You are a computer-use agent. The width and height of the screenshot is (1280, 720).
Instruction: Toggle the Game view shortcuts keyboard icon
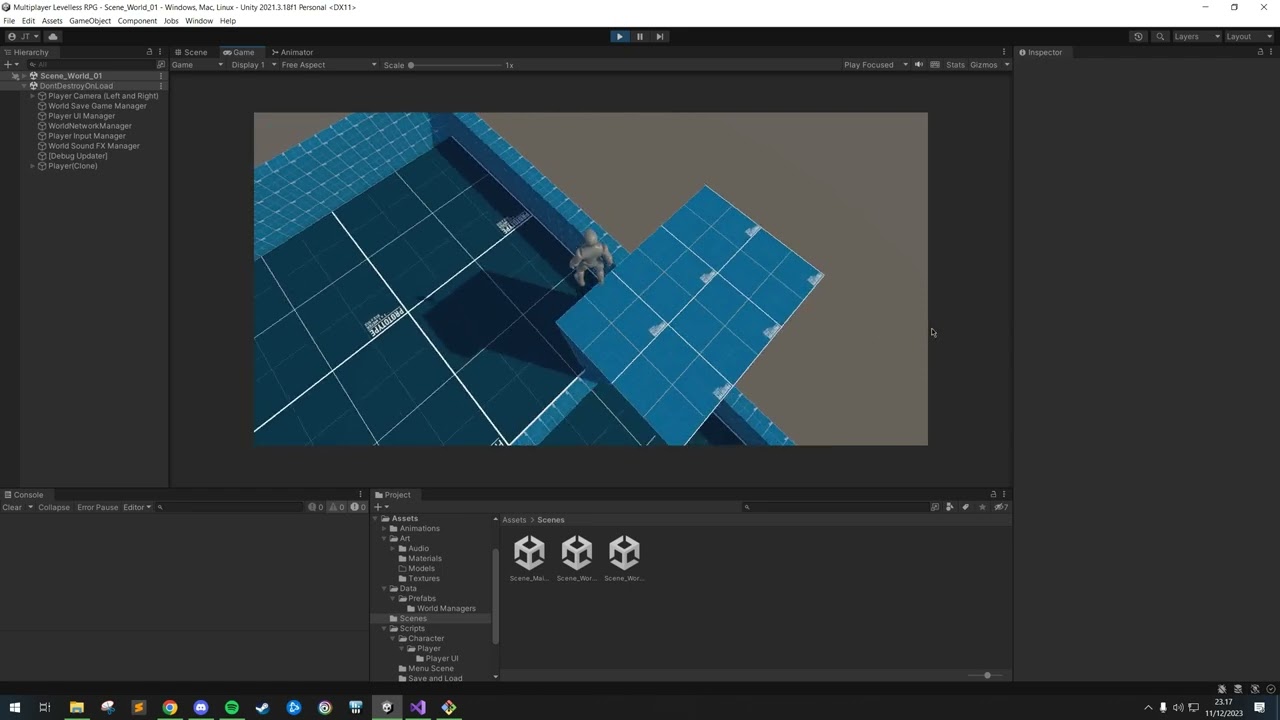pos(935,65)
